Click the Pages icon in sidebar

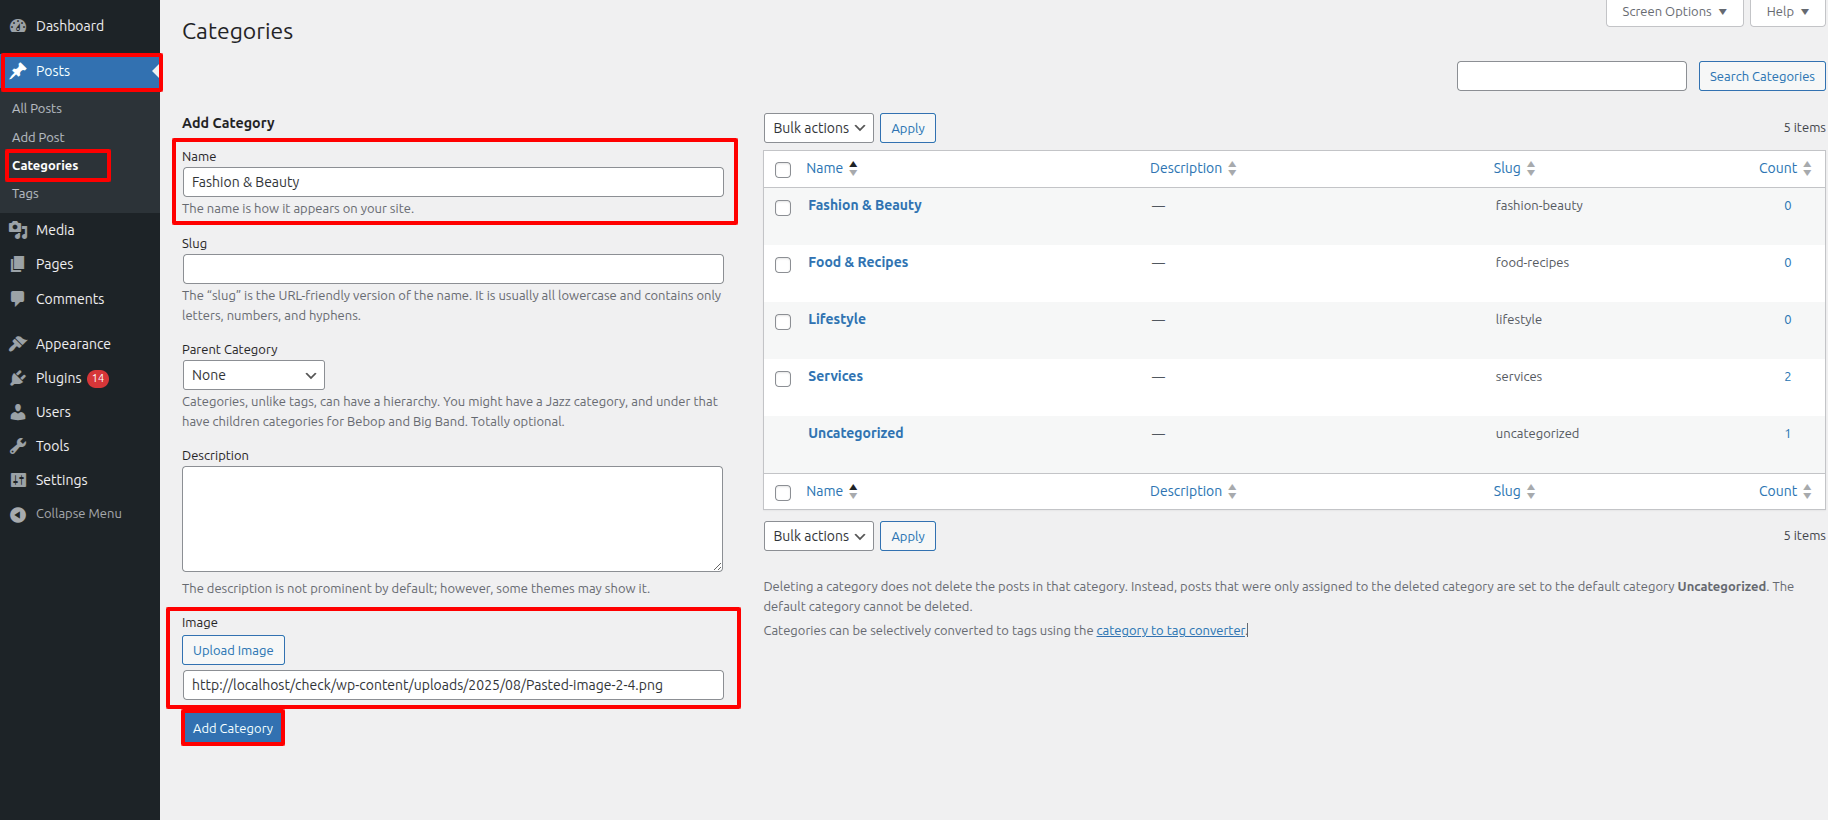click(x=18, y=264)
